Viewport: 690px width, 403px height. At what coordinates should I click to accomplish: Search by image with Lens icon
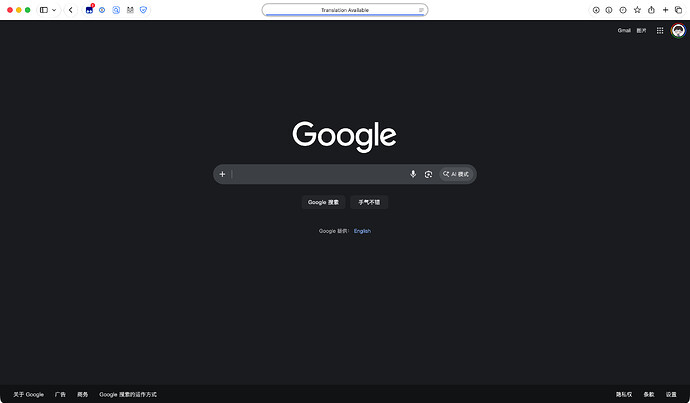(428, 174)
